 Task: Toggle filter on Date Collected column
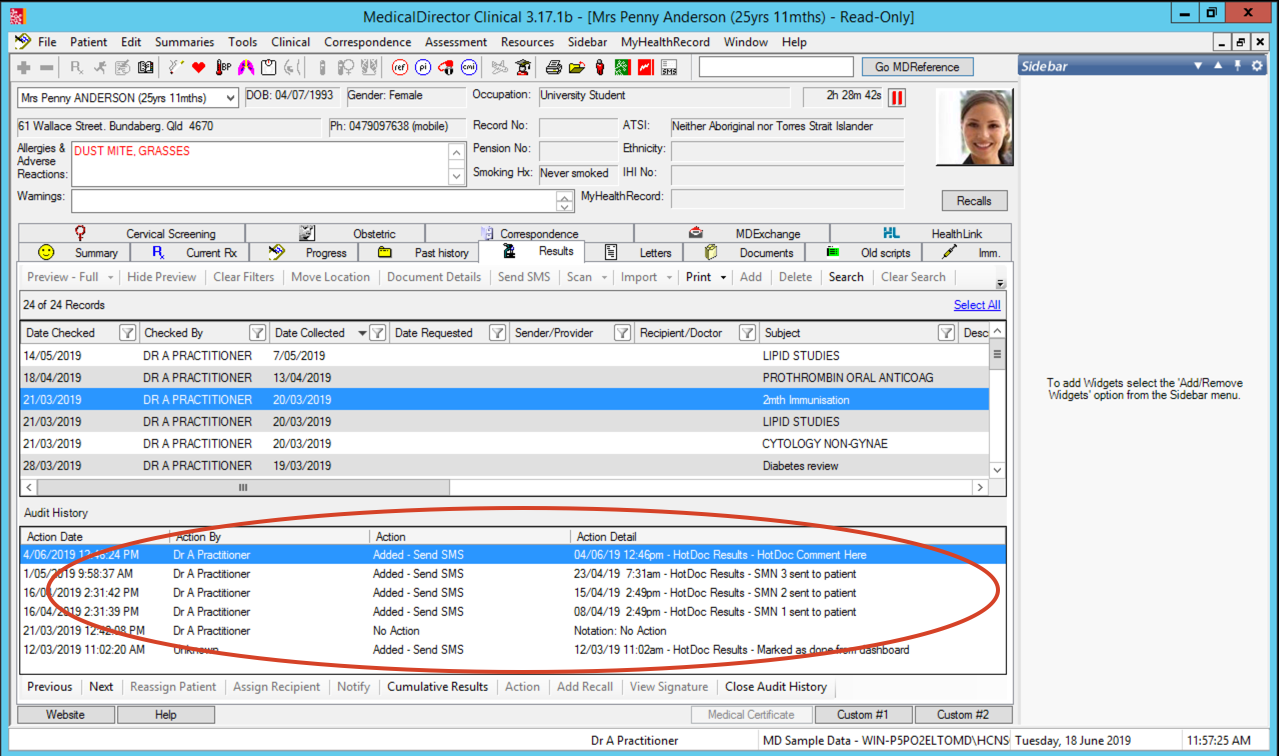[377, 333]
